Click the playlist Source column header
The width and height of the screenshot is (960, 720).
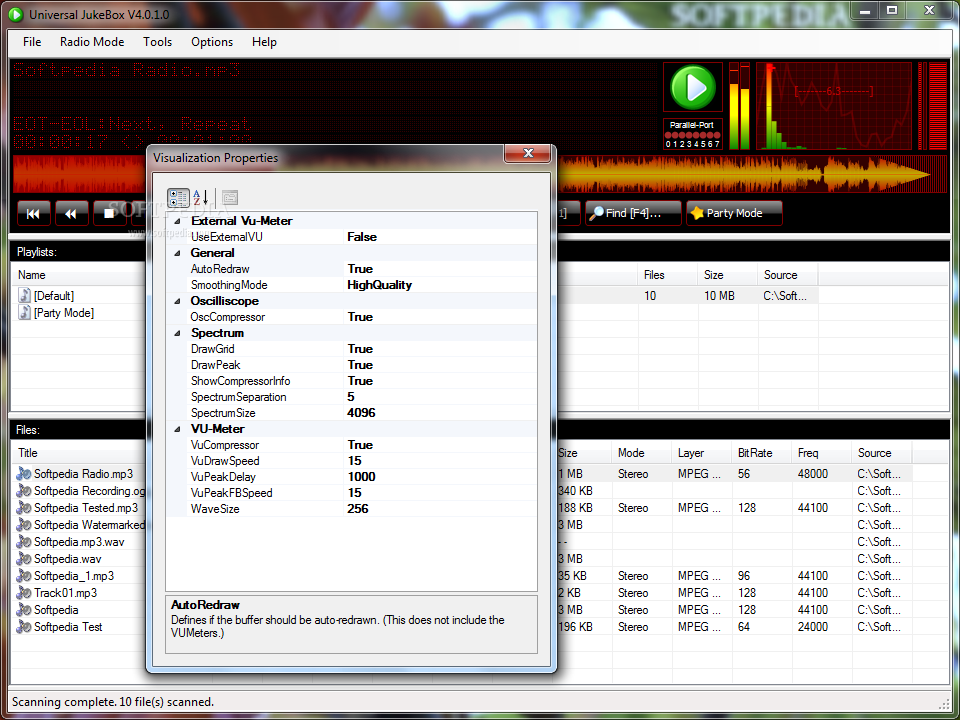(x=787, y=276)
